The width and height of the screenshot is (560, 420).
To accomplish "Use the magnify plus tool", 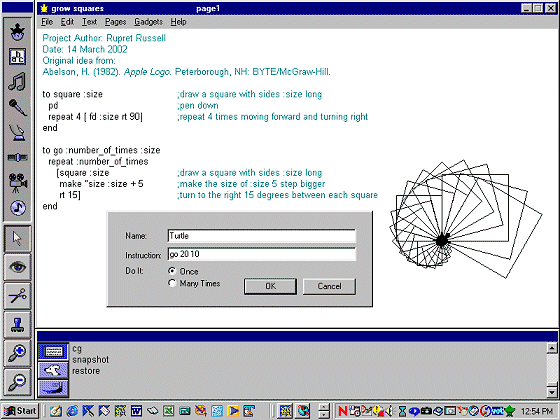I will tap(17, 353).
